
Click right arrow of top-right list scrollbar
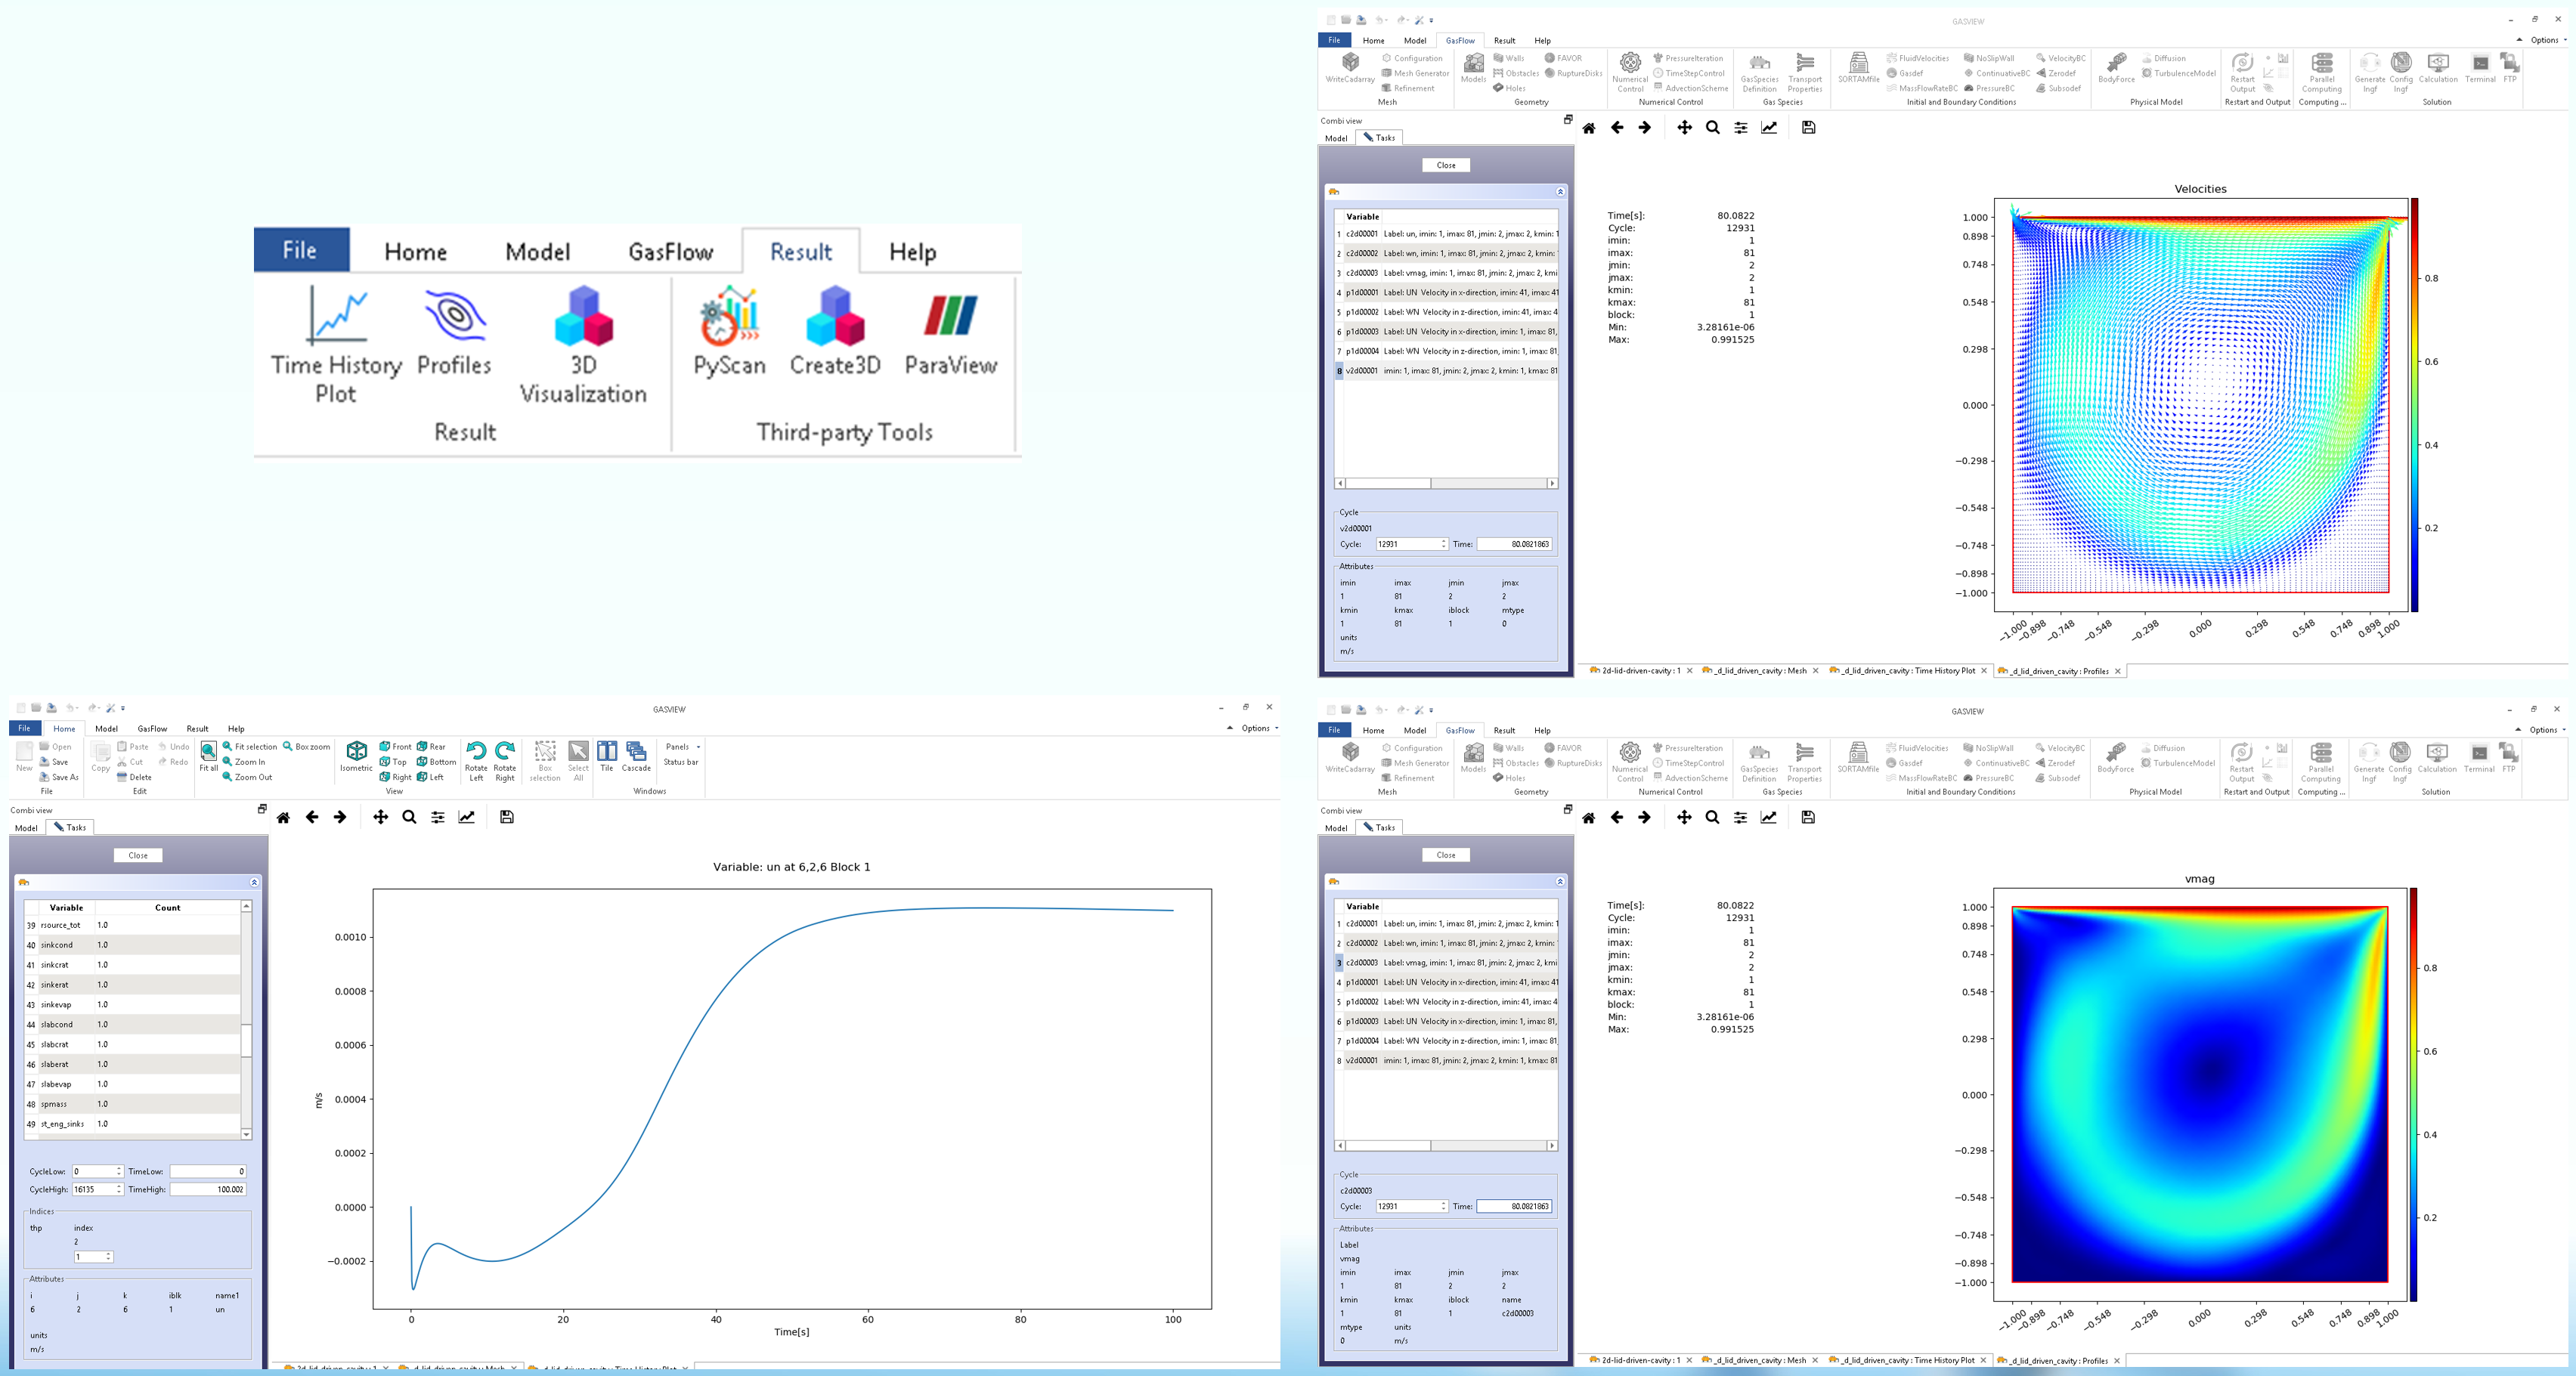[x=1552, y=484]
